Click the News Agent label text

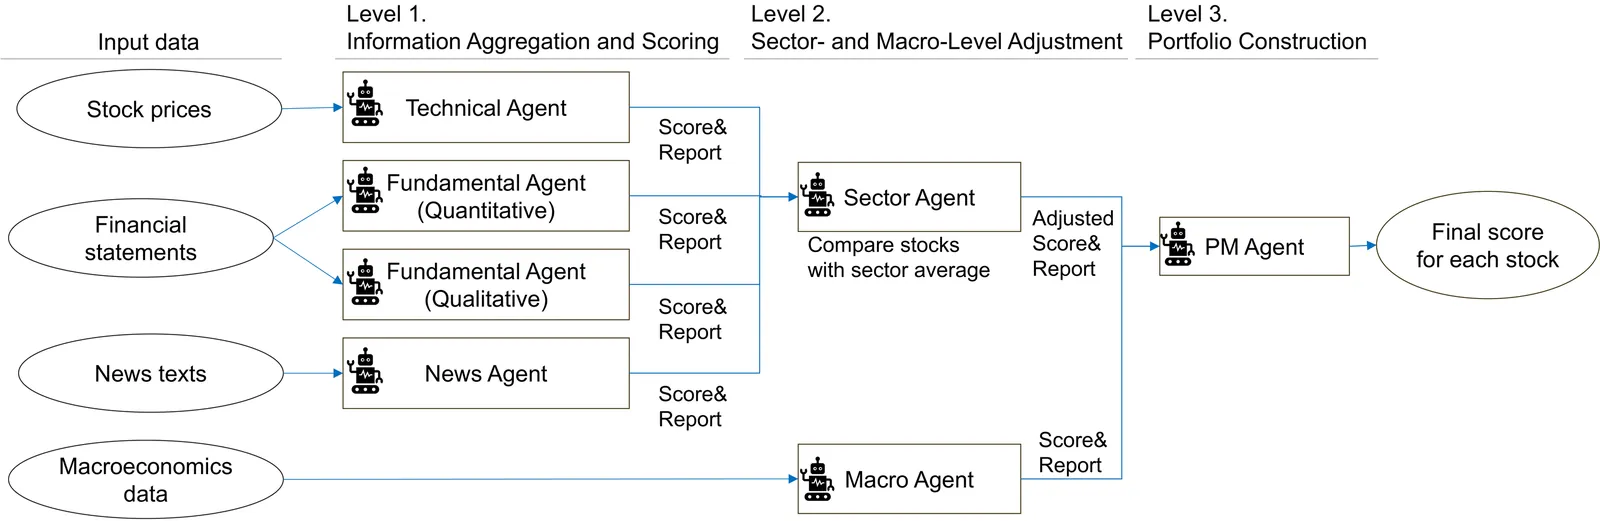coord(486,374)
